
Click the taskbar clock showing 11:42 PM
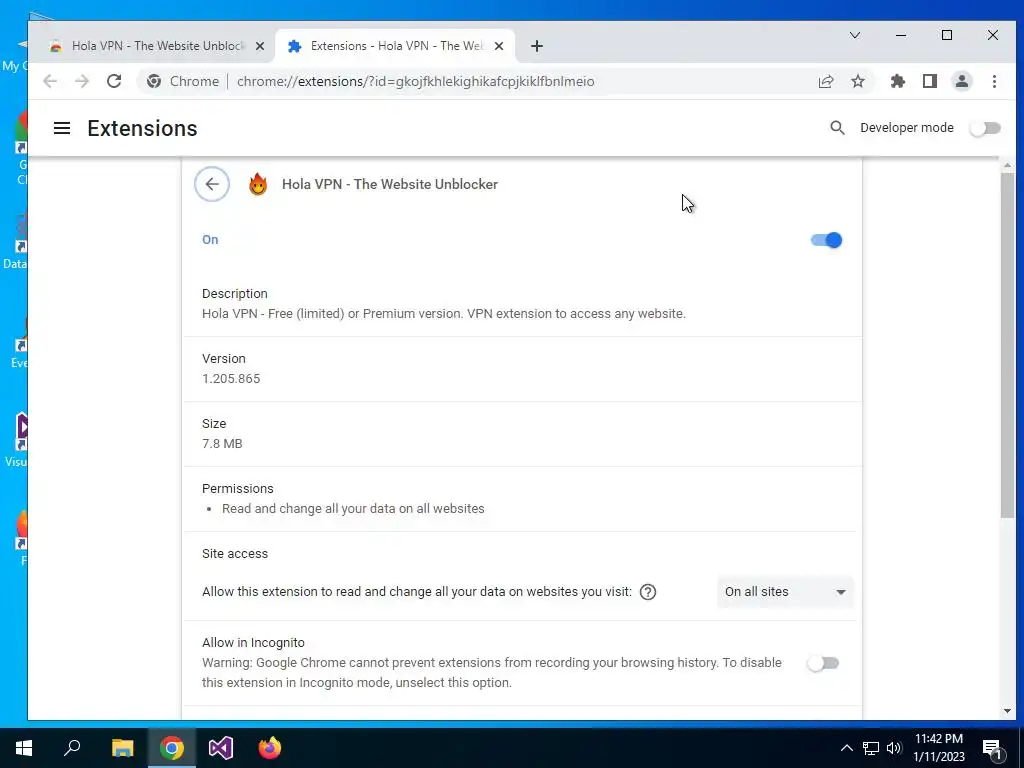pos(938,748)
